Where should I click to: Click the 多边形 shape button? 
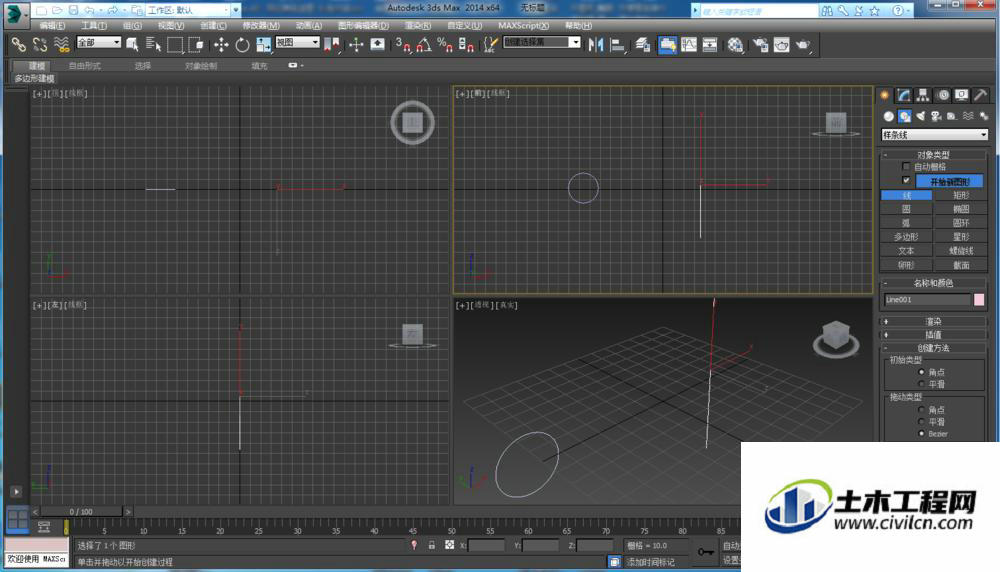906,237
